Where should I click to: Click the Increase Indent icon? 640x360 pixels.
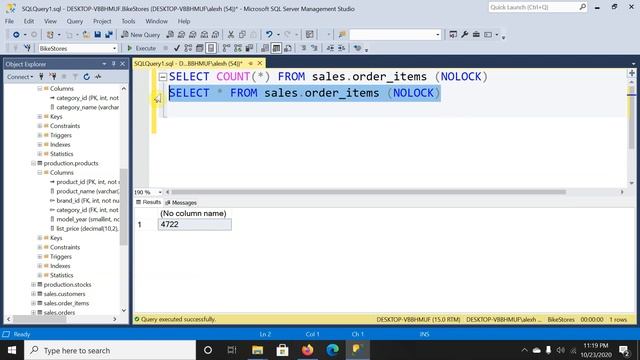(x=342, y=48)
